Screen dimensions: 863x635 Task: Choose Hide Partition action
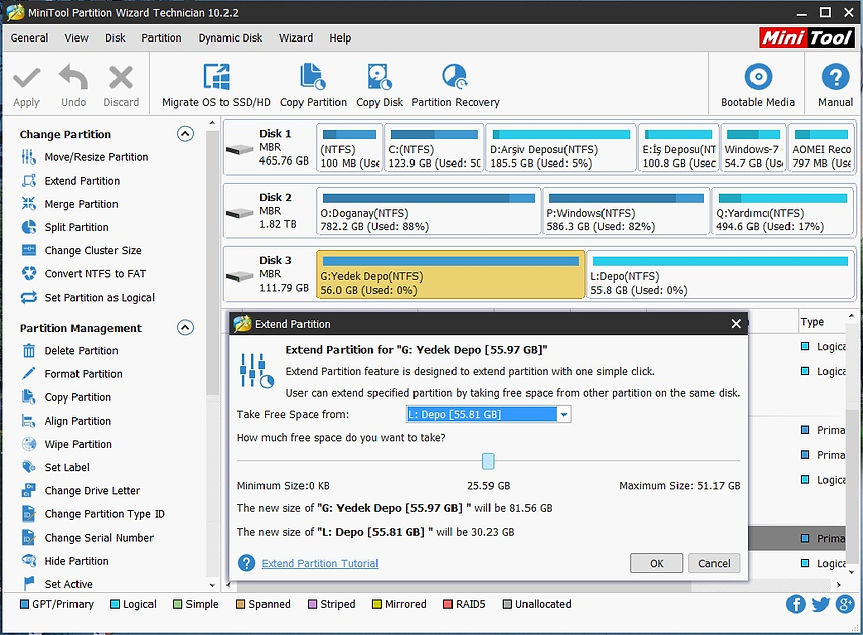point(65,561)
